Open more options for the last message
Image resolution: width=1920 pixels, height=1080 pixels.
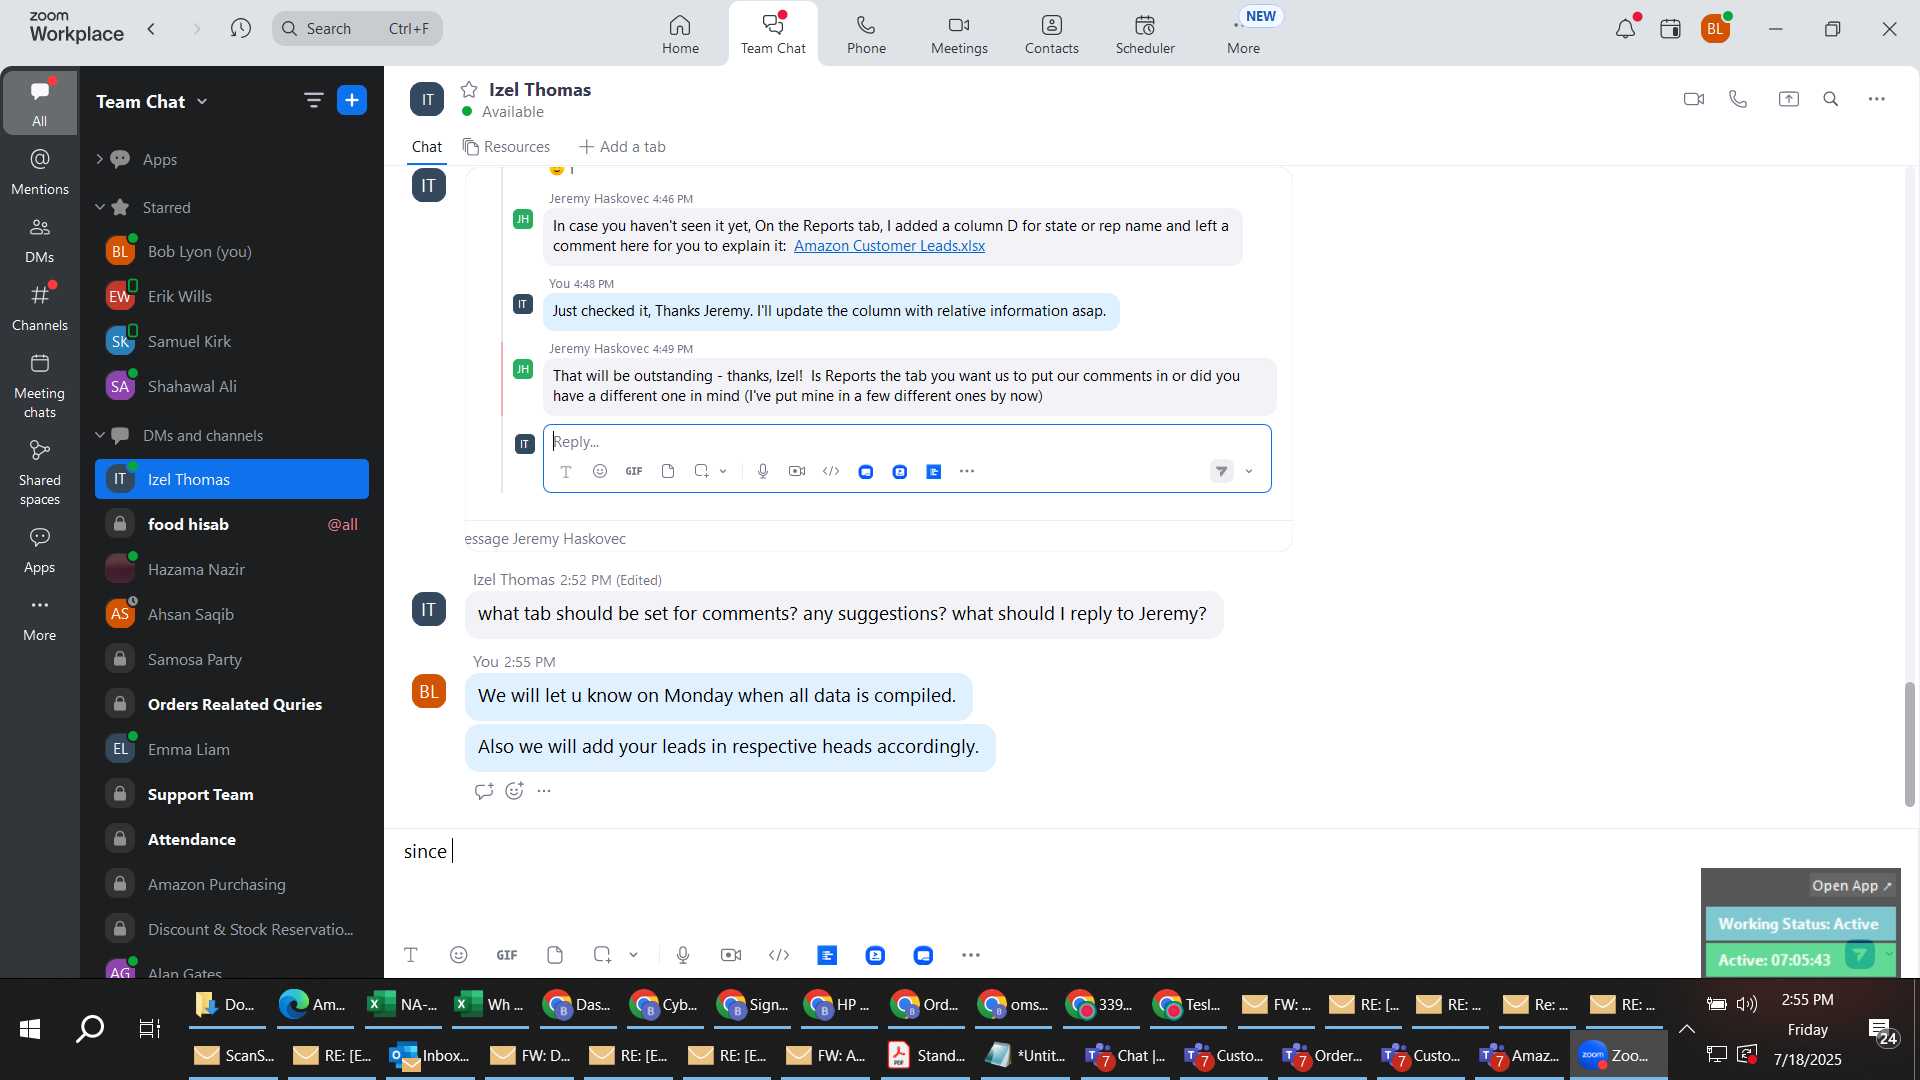(544, 791)
